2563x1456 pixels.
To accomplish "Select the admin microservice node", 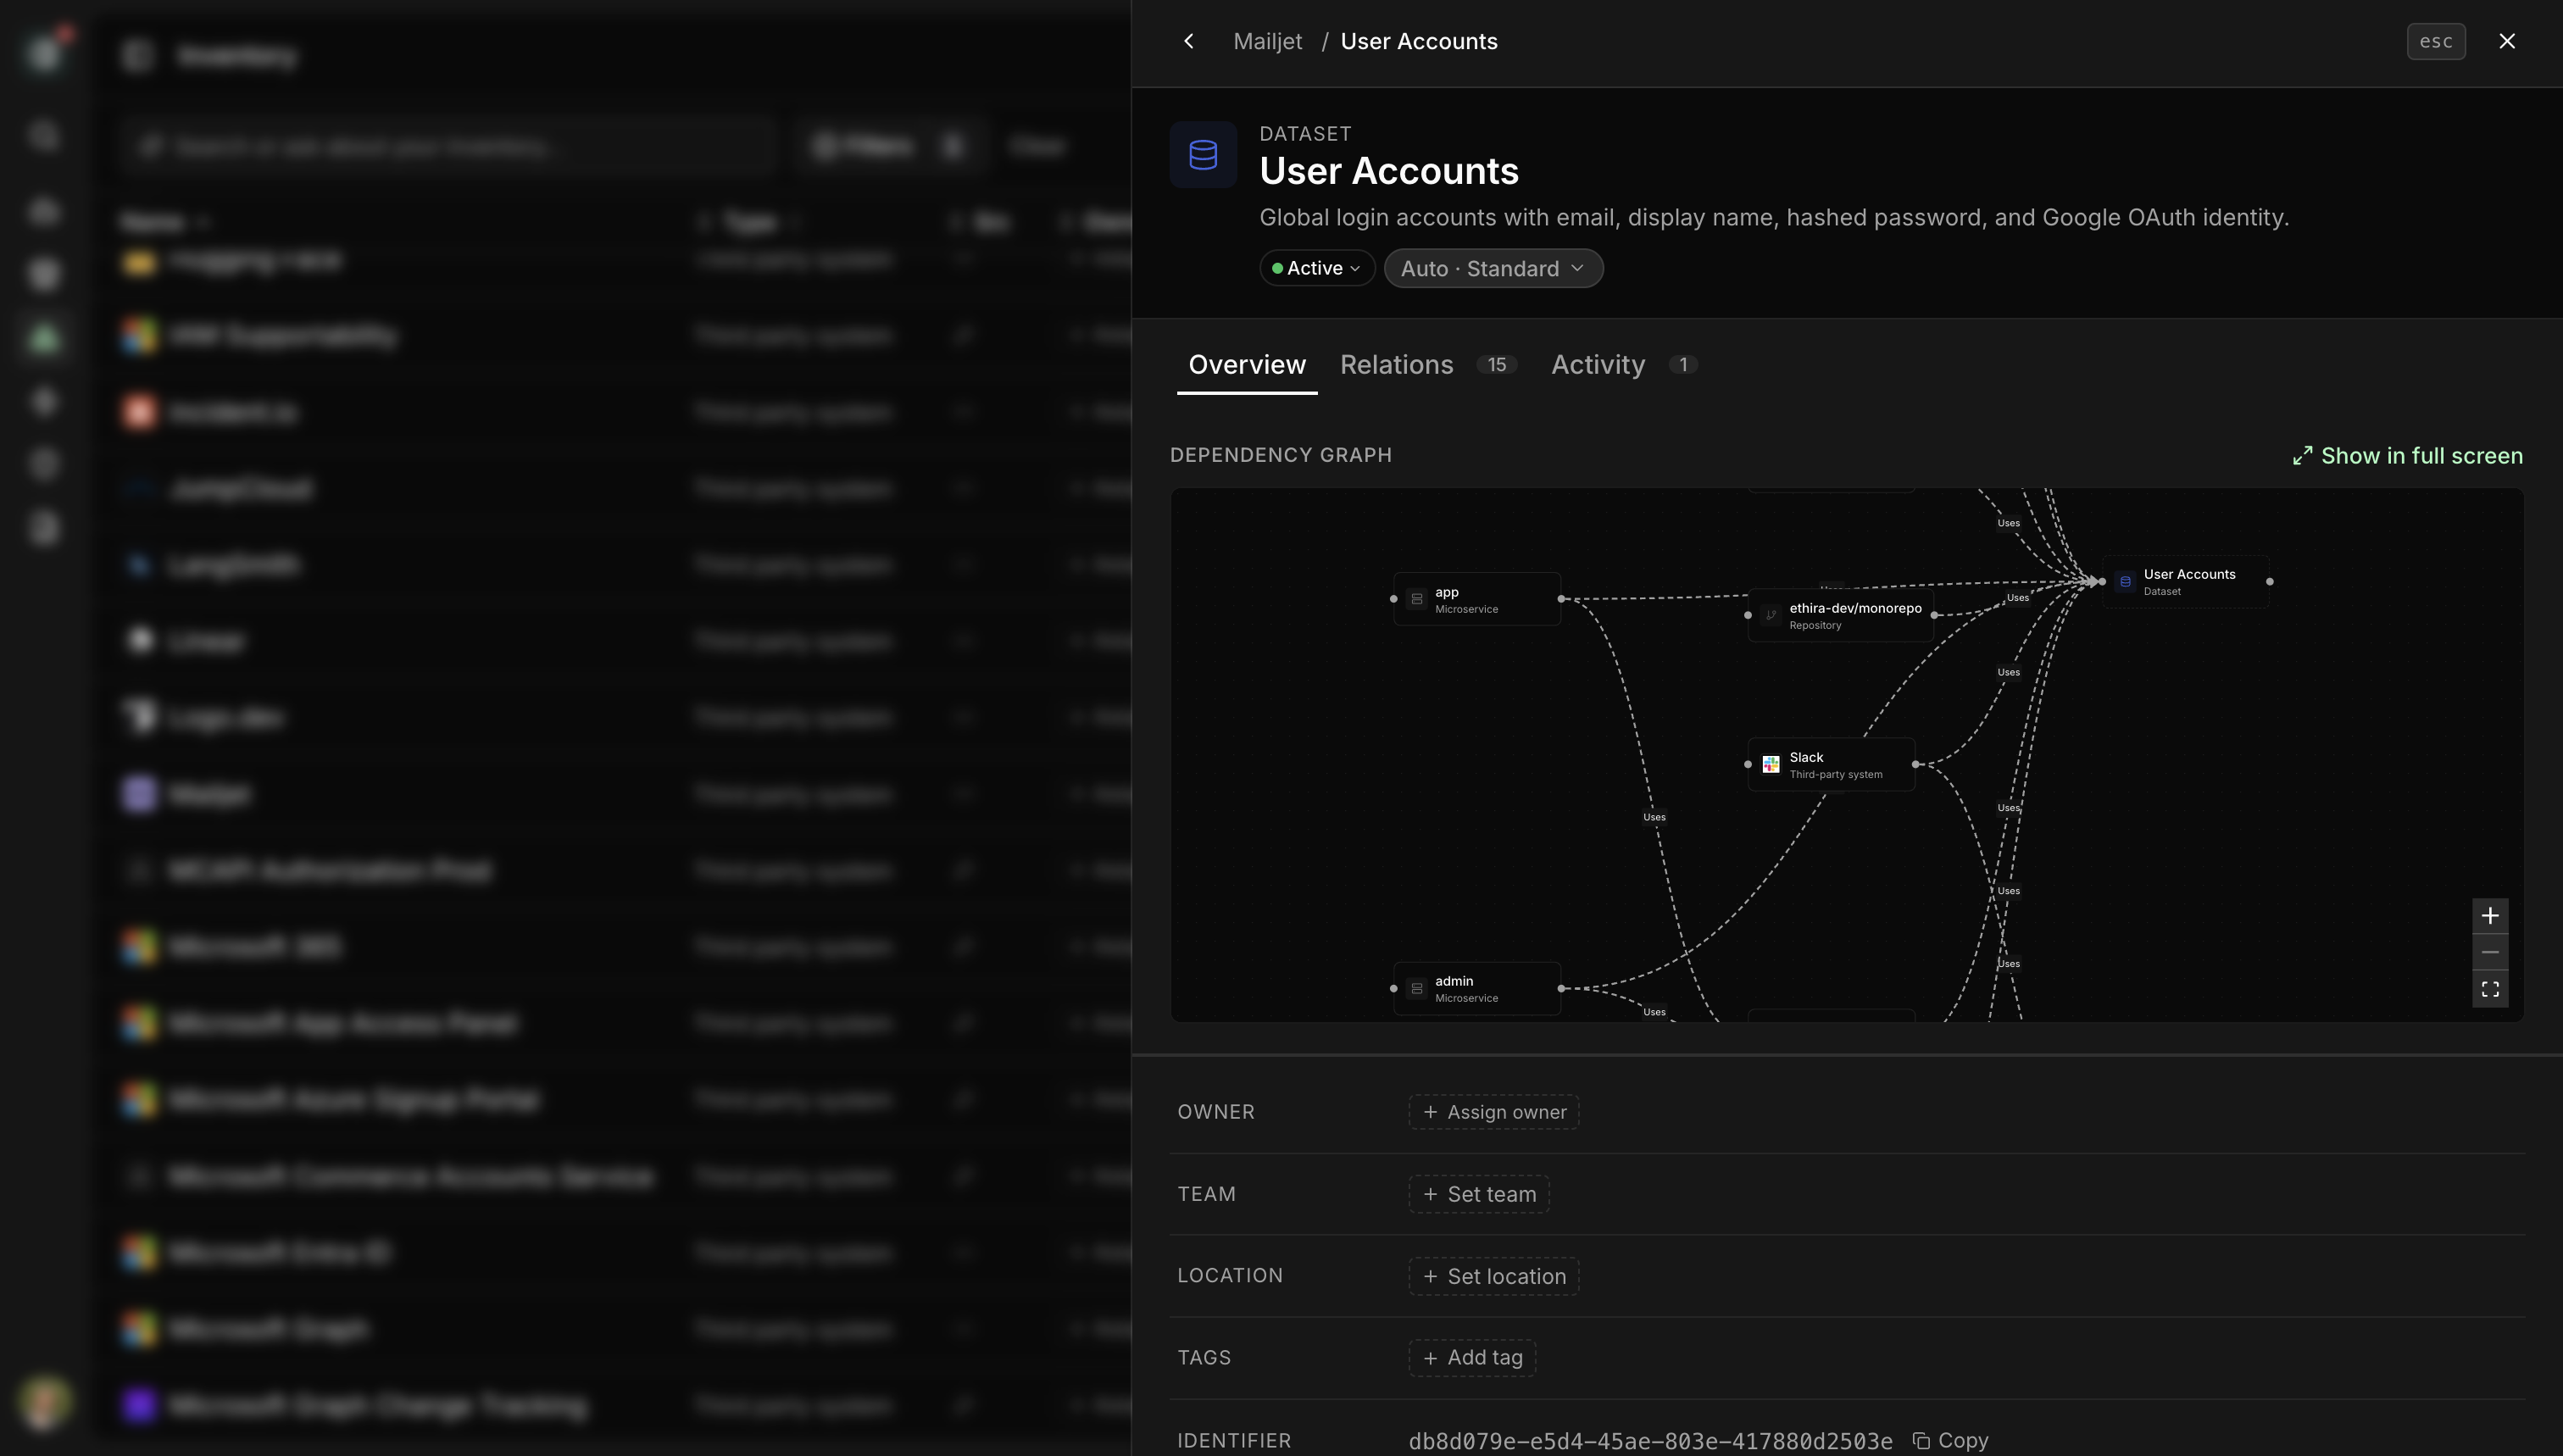I will point(1476,988).
